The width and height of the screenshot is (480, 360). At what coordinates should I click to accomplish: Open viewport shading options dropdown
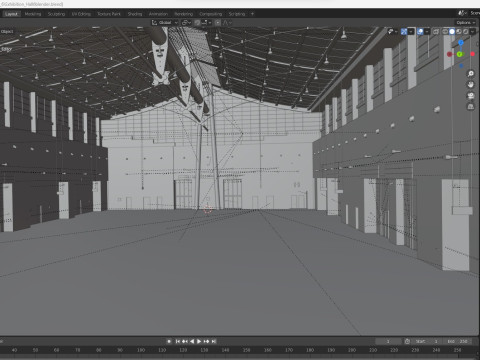472,32
